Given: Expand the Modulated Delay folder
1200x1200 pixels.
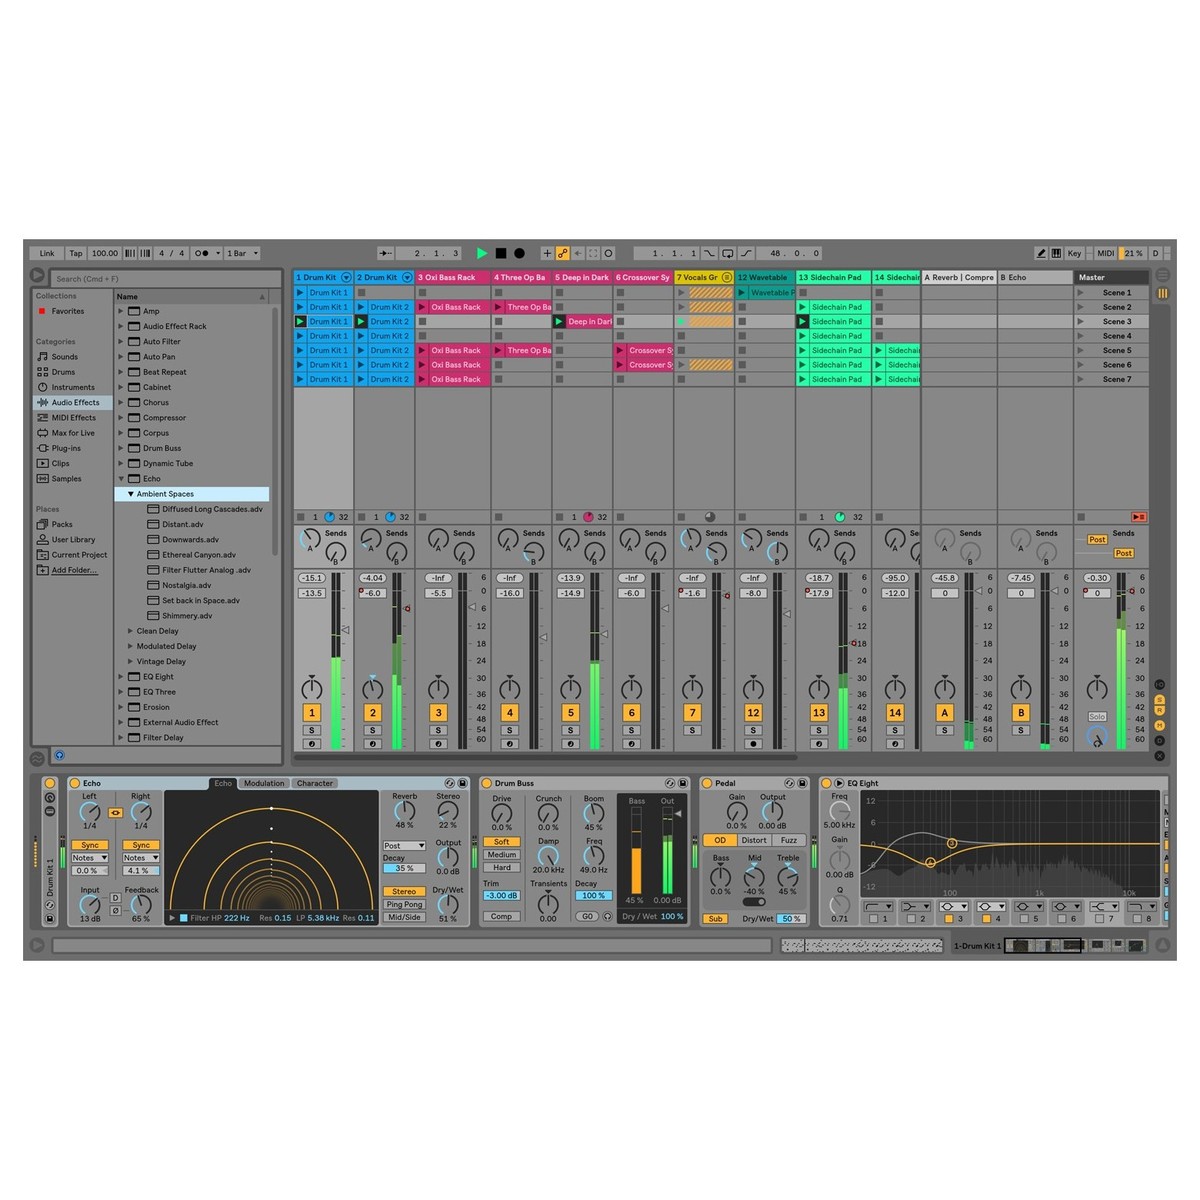Looking at the screenshot, I should 130,646.
